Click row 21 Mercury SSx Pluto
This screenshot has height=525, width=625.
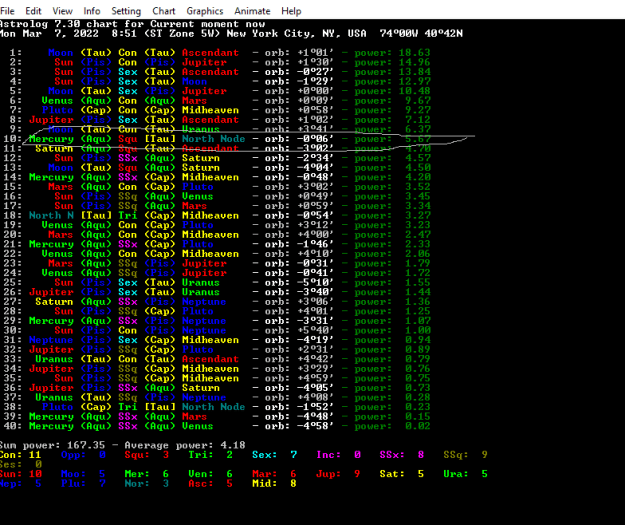tap(217, 244)
